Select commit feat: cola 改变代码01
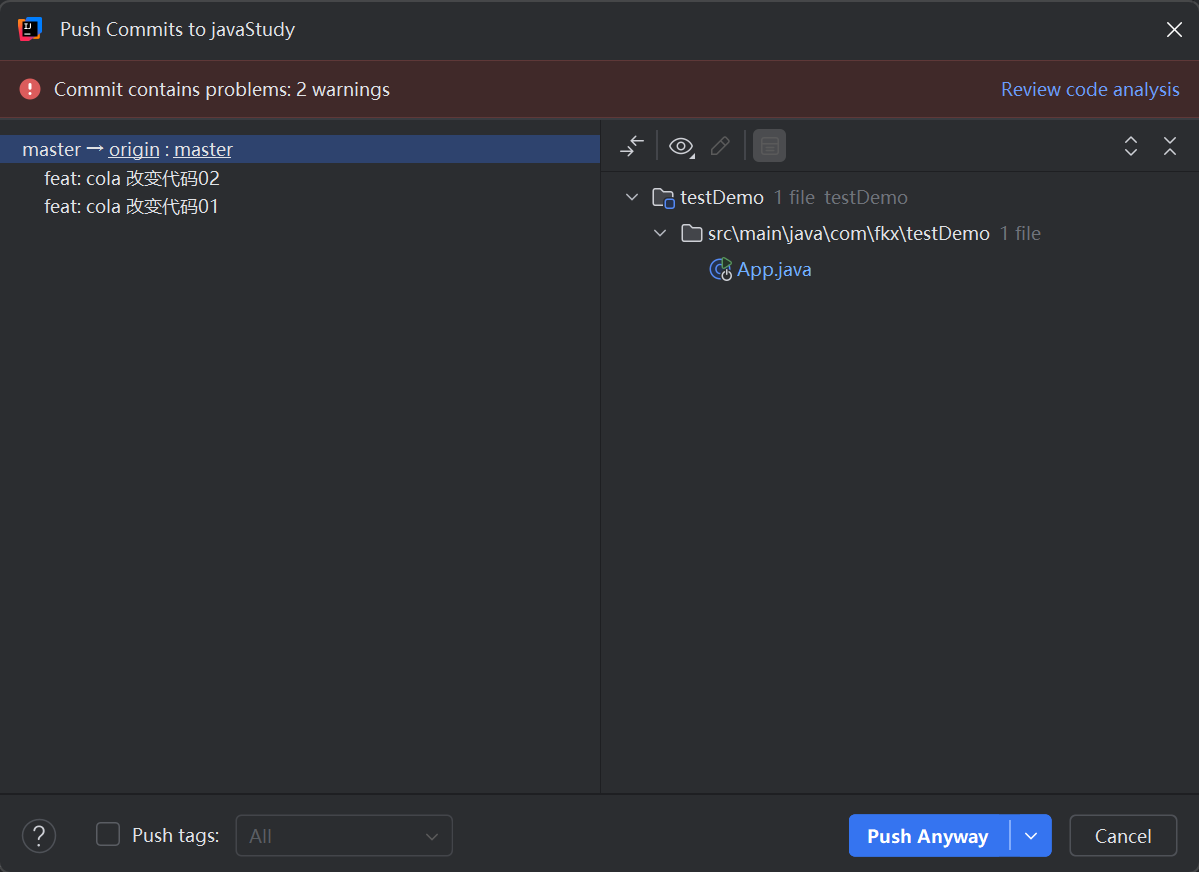Viewport: 1199px width, 872px height. (132, 207)
